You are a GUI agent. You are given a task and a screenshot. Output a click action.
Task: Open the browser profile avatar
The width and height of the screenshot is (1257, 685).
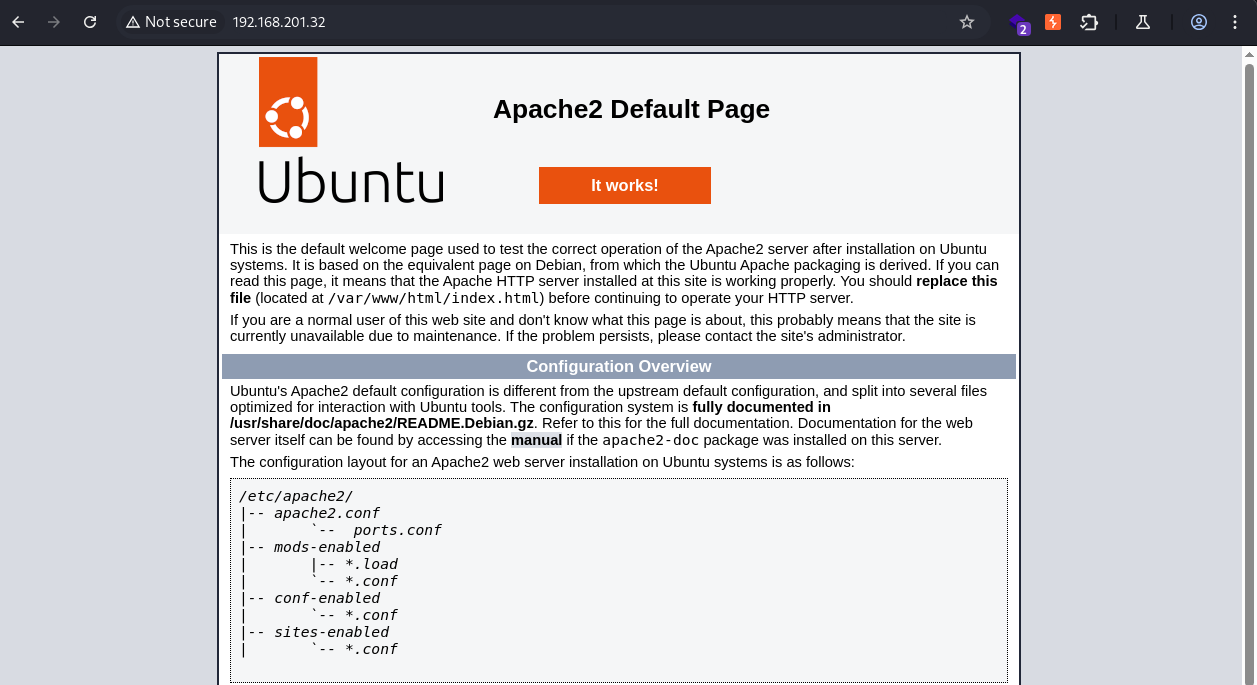1199,22
